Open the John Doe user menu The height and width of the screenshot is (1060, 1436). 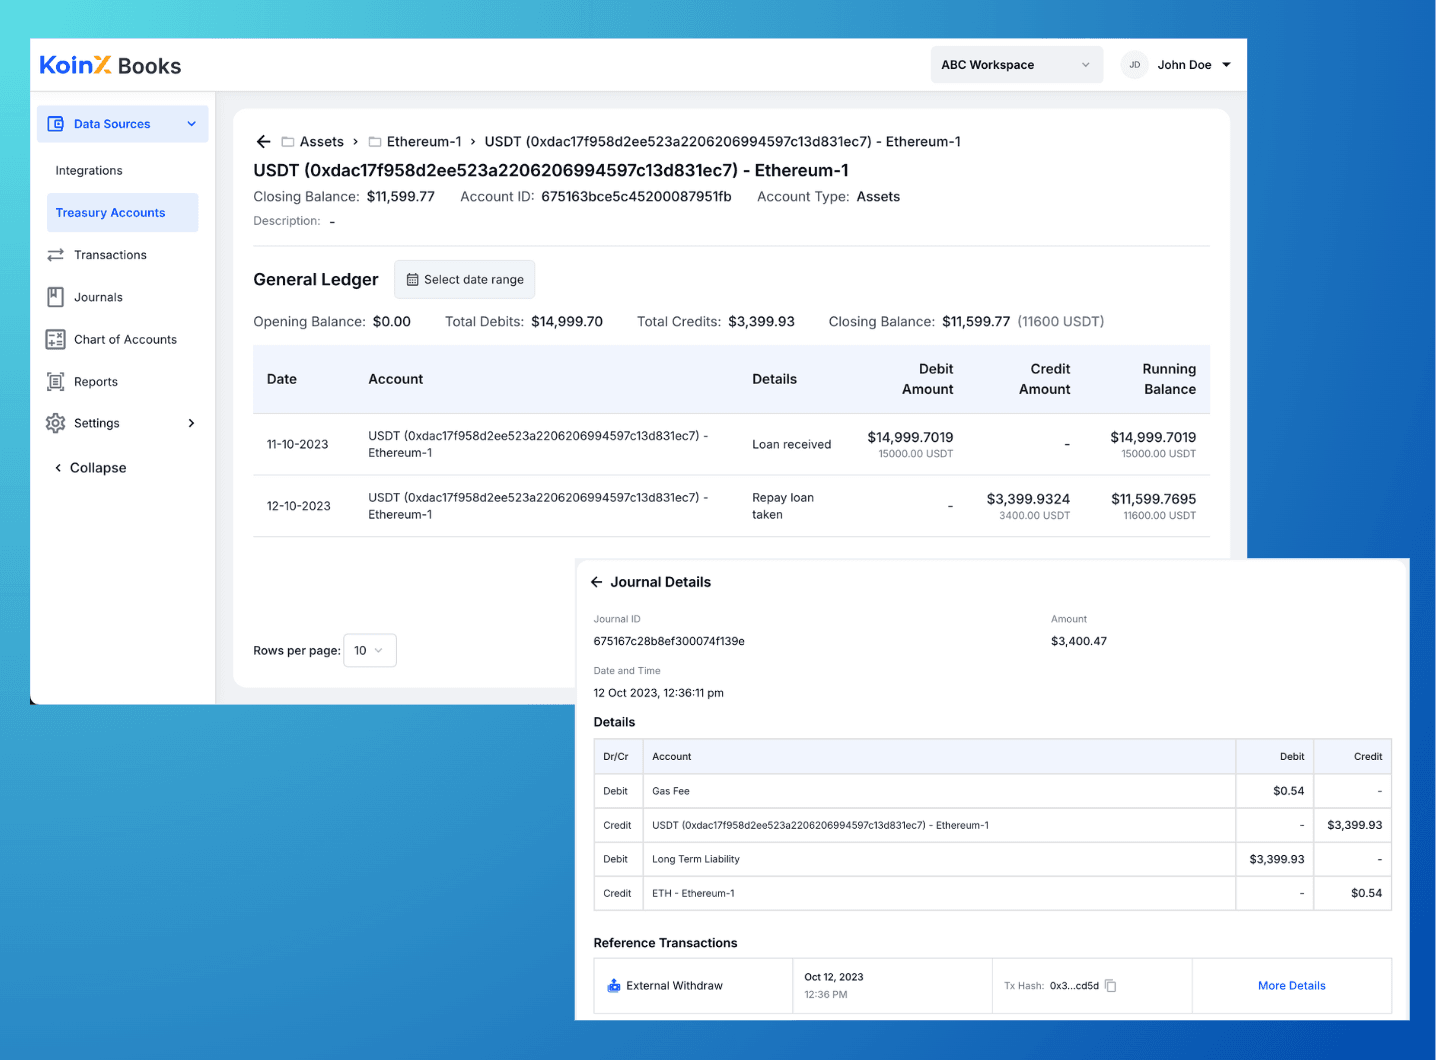coord(1177,65)
